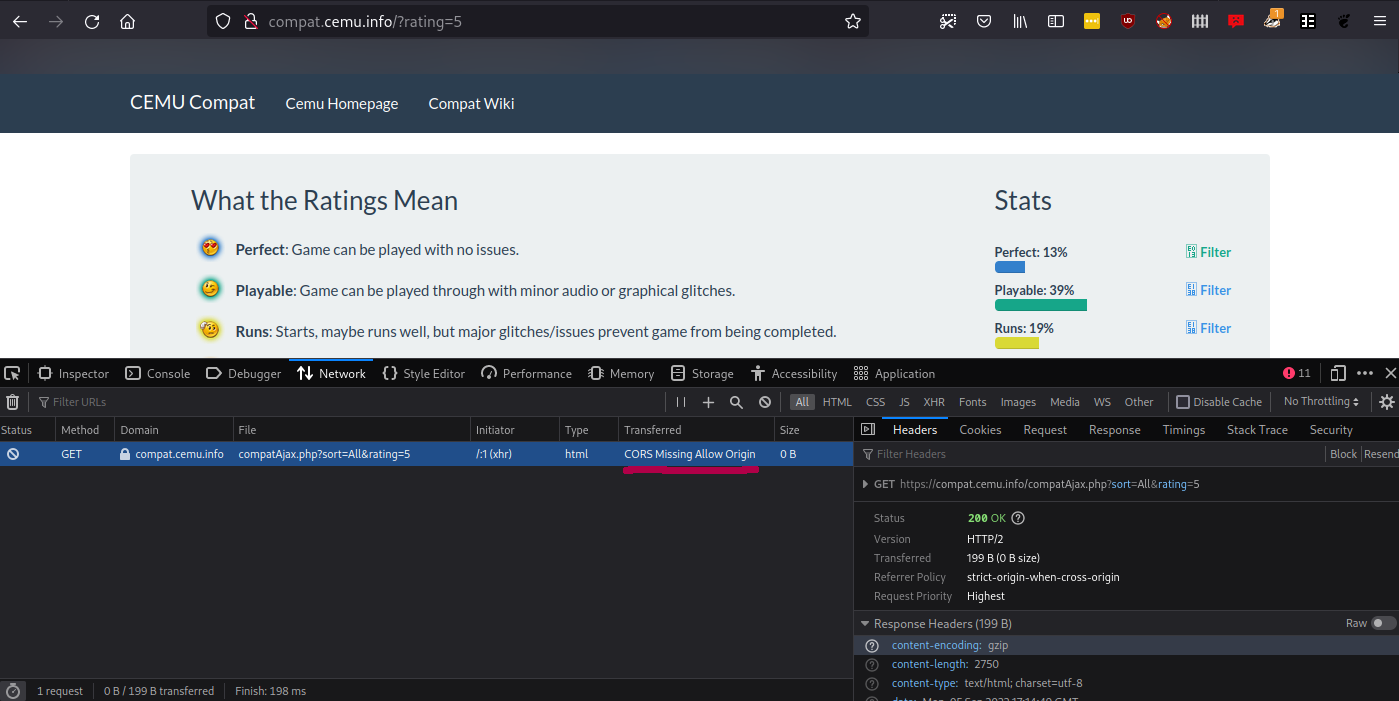Filter requests by XHR type
Image resolution: width=1399 pixels, height=701 pixels.
(x=934, y=402)
